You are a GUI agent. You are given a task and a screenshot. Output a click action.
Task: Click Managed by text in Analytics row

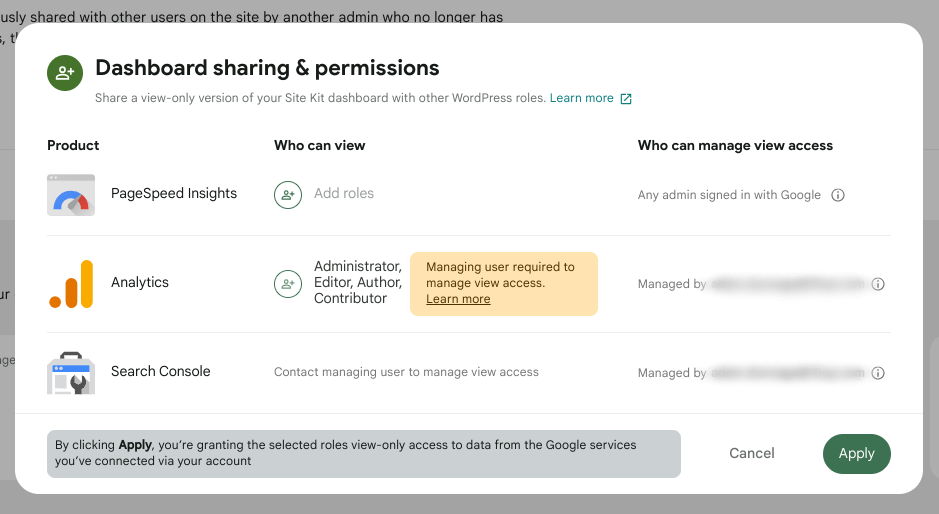pos(672,284)
